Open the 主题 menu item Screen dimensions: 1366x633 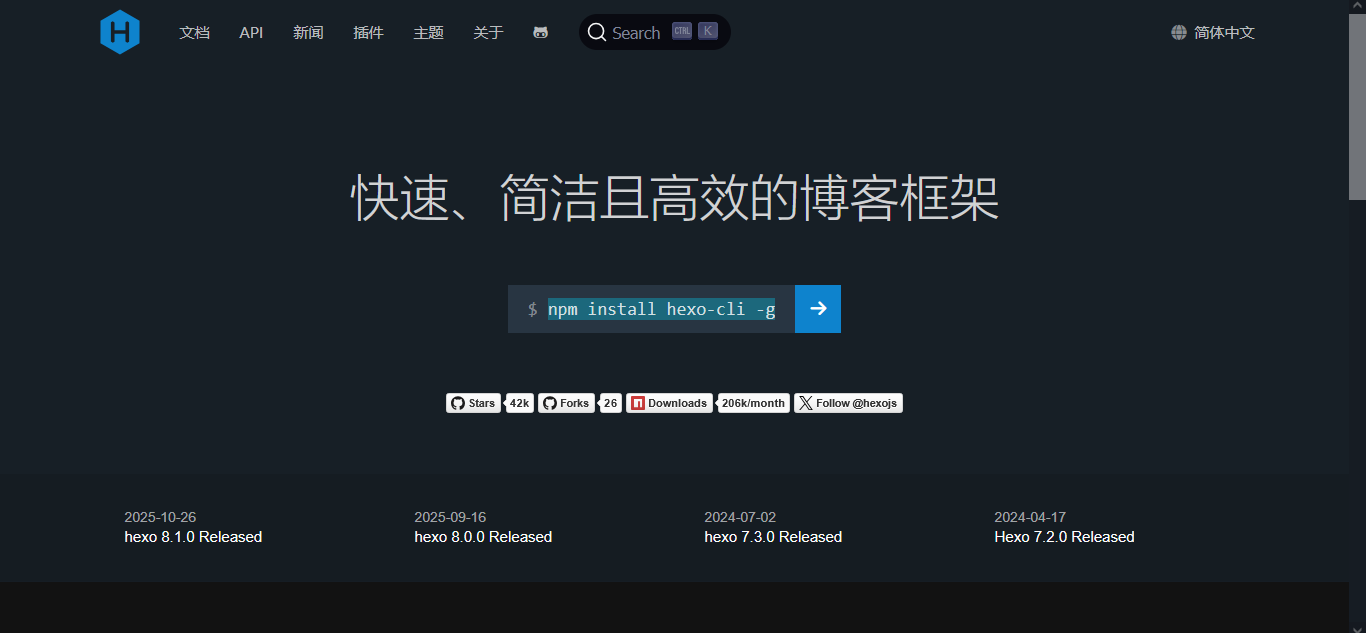428,32
